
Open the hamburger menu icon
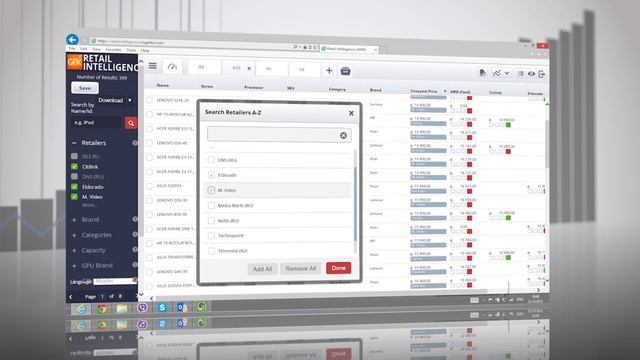pyautogui.click(x=152, y=66)
